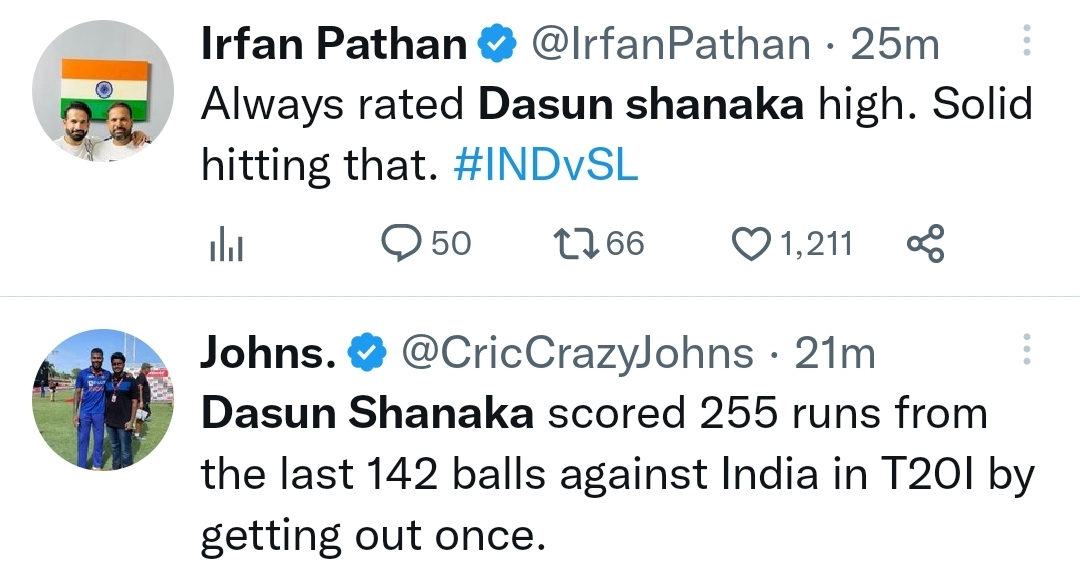The image size is (1080, 576).
Task: Click Irfan Pathan's blue verified badge
Action: (x=496, y=44)
